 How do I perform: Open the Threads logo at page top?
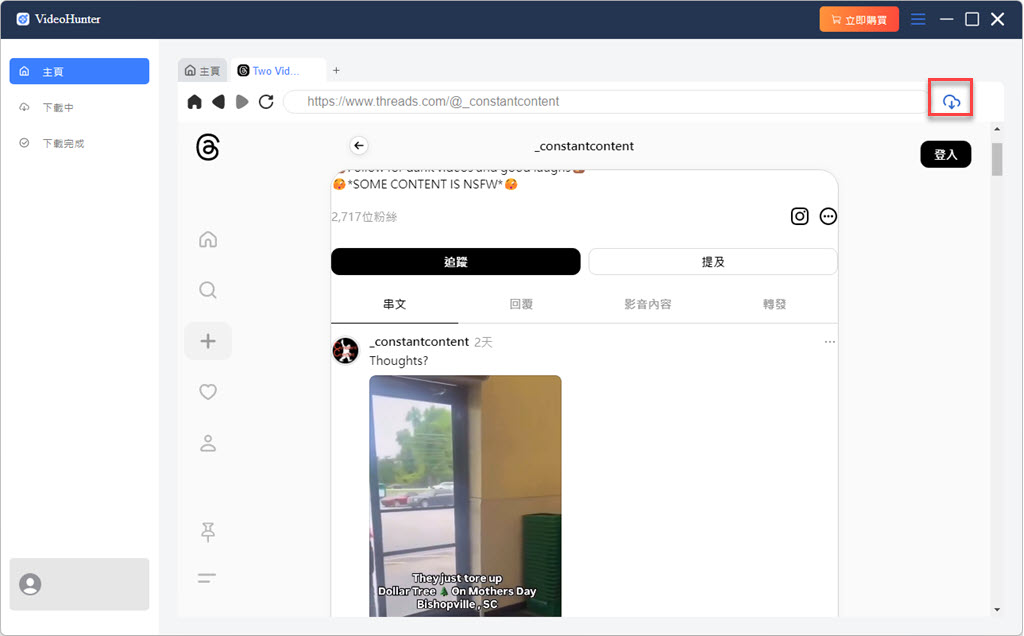point(208,148)
